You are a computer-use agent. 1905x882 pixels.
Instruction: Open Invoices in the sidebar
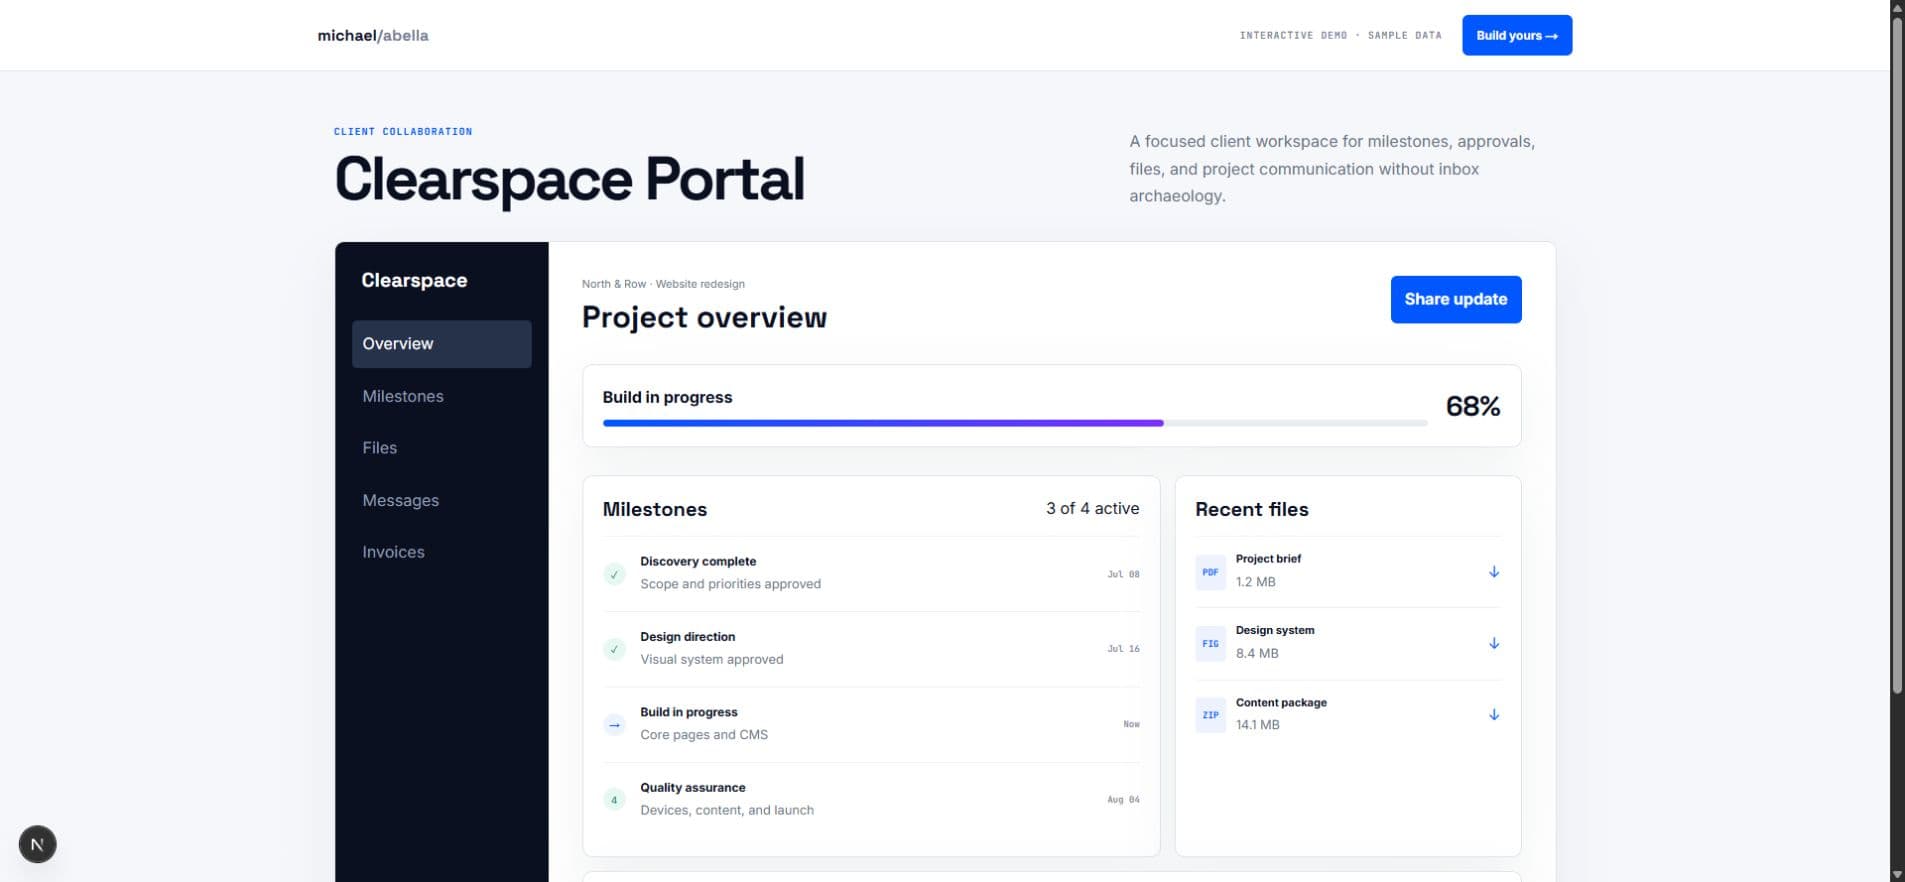tap(441, 552)
